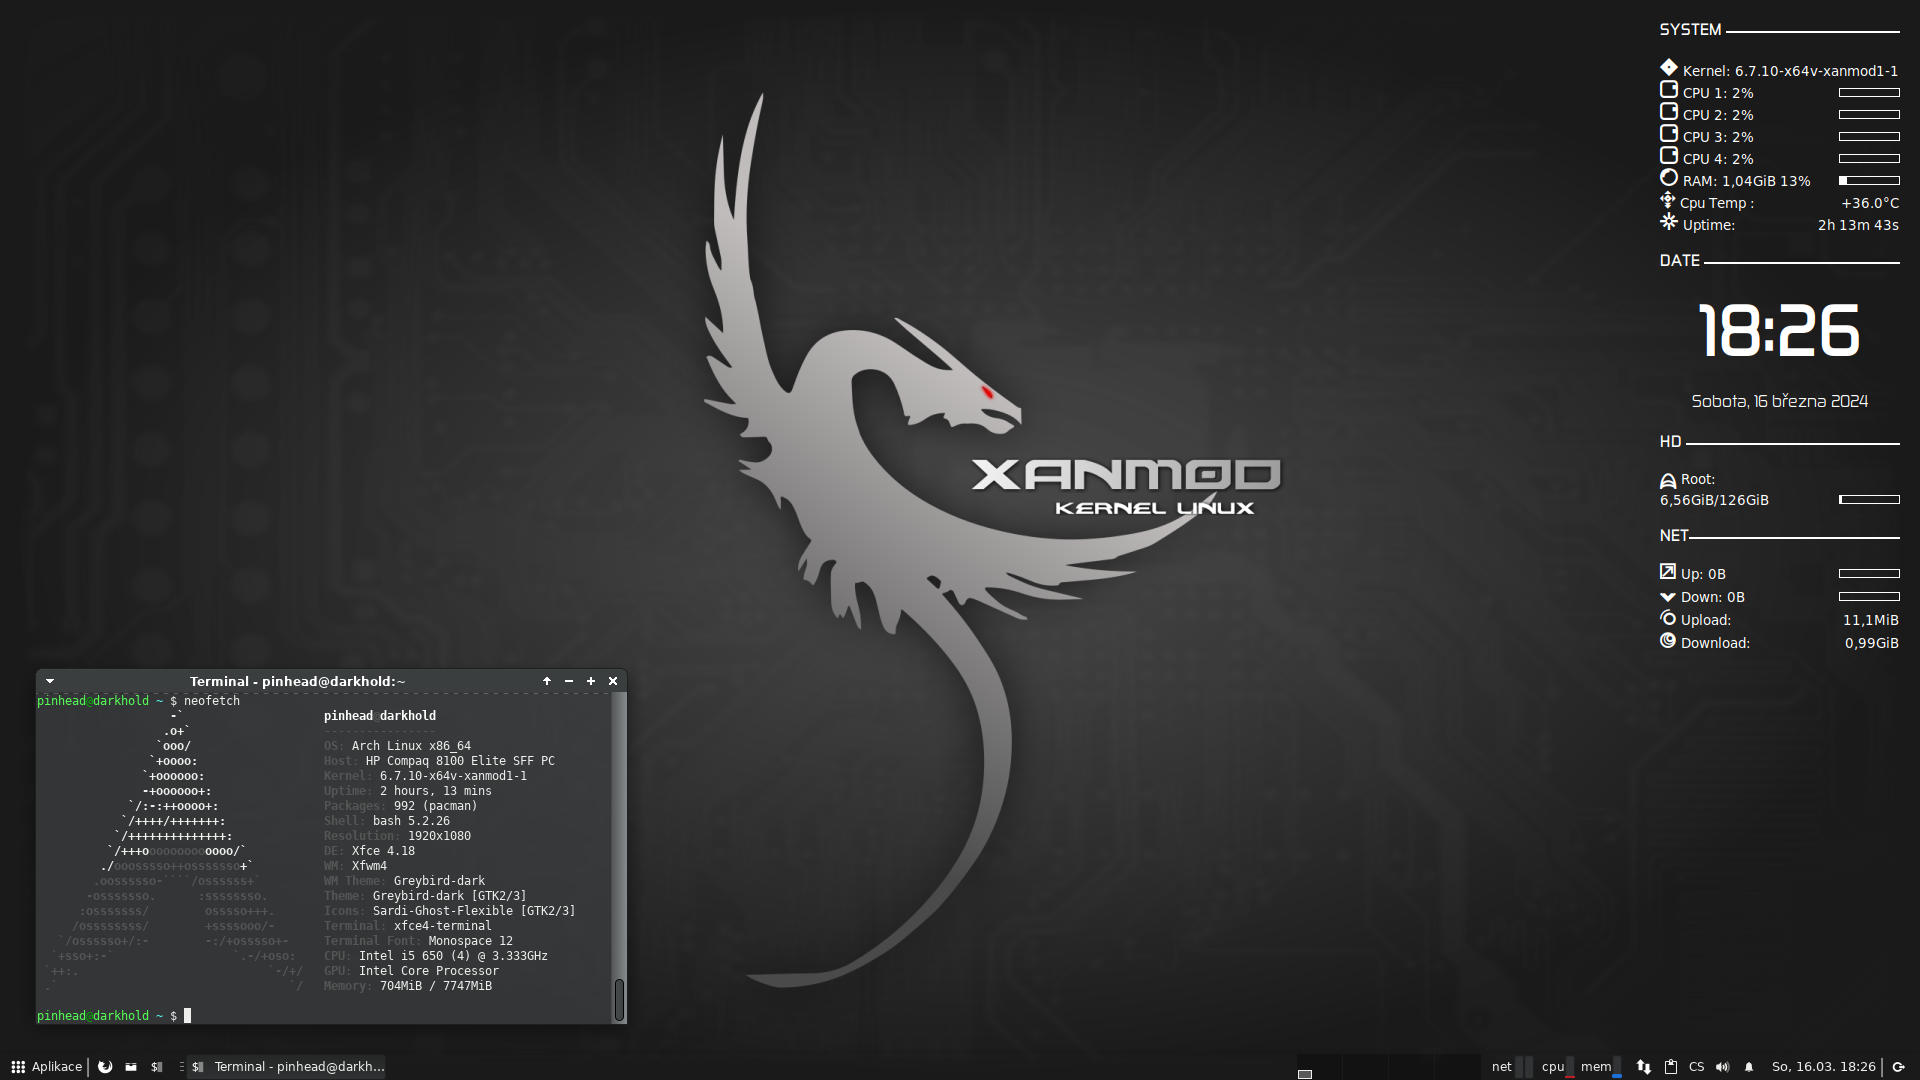Click the Upload total icon in conky
The height and width of the screenshot is (1080, 1920).
tap(1667, 618)
